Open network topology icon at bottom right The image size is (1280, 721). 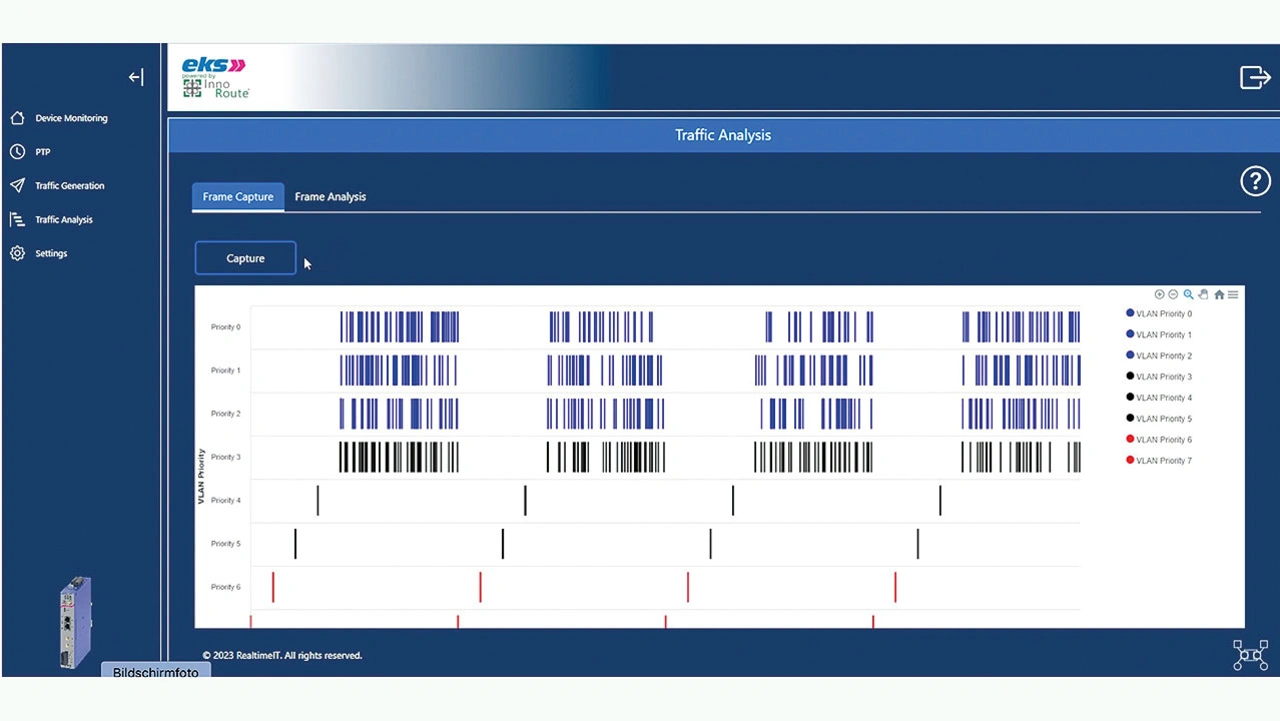[1250, 654]
